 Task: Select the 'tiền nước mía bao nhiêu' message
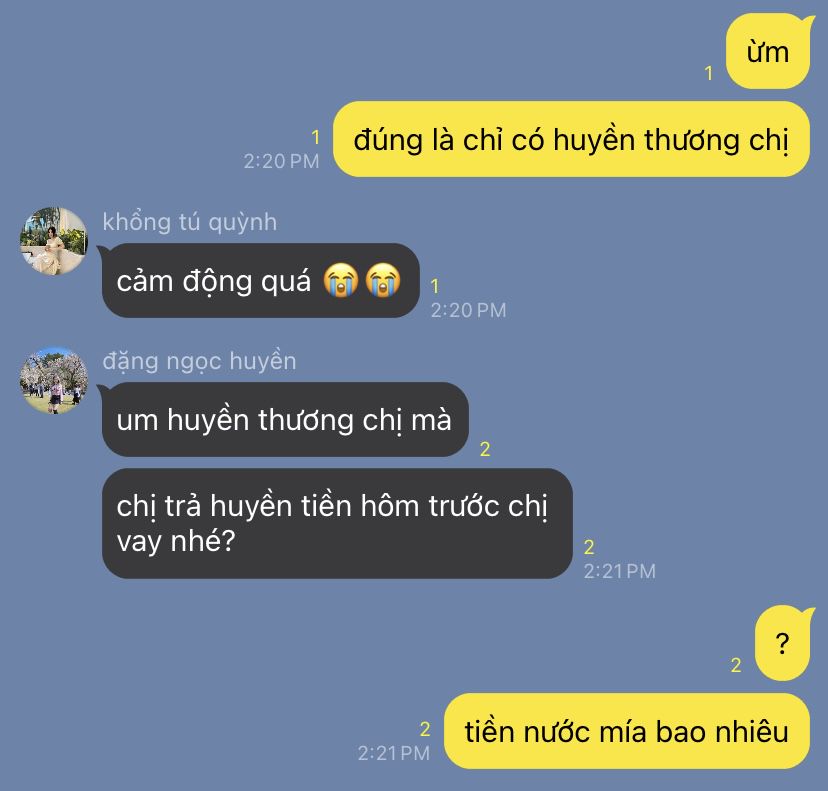pyautogui.click(x=627, y=731)
